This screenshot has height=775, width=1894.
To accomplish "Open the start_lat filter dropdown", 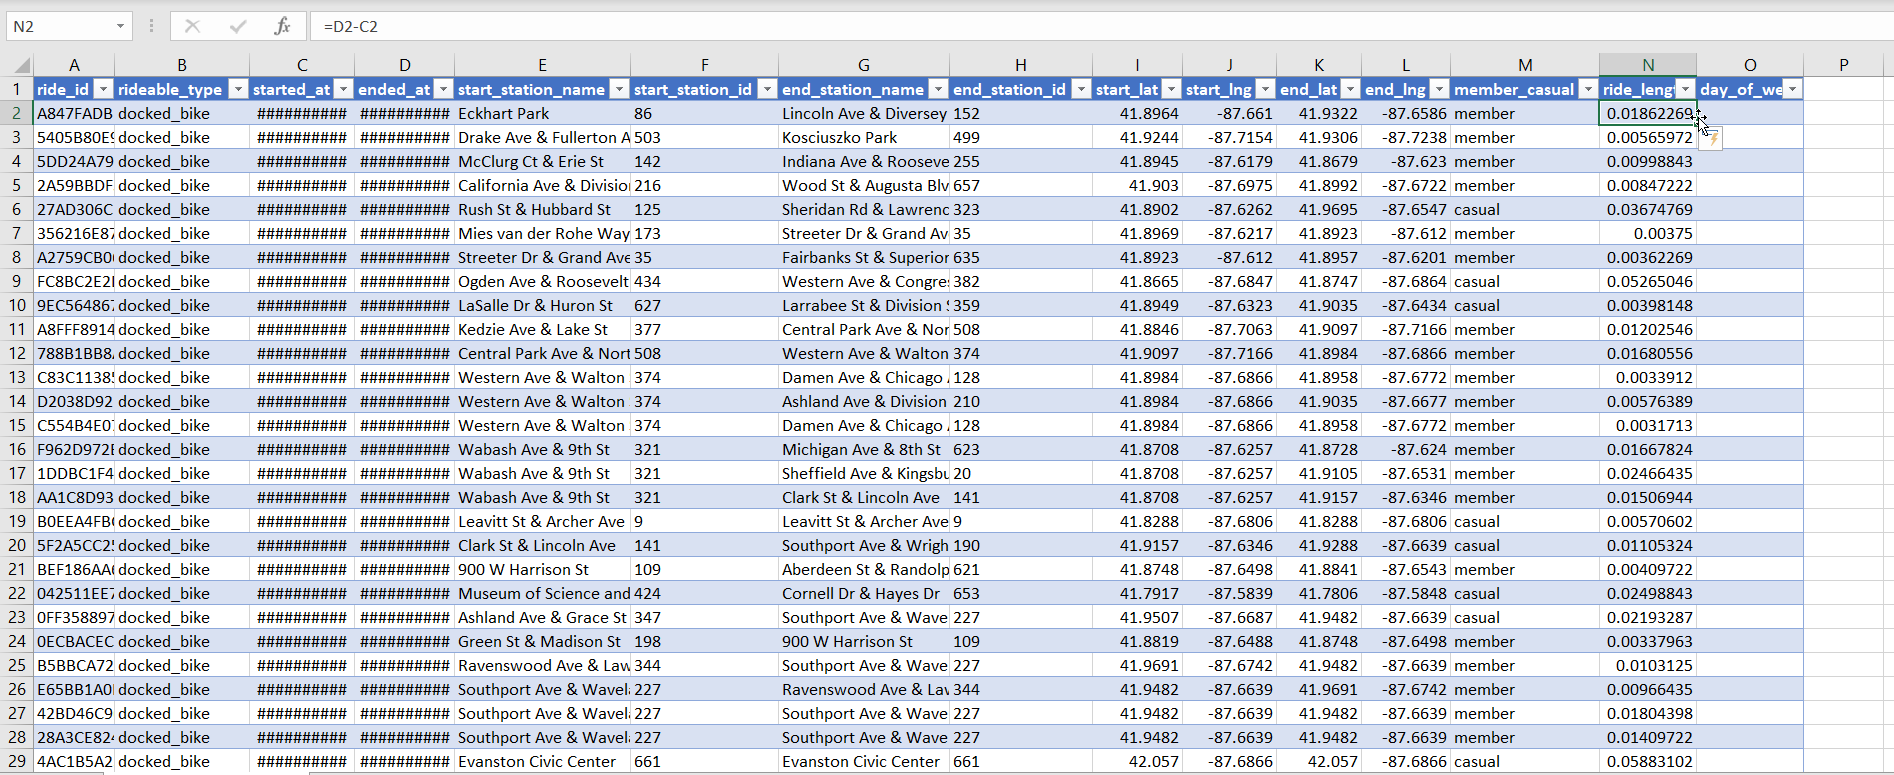I will coord(1171,89).
